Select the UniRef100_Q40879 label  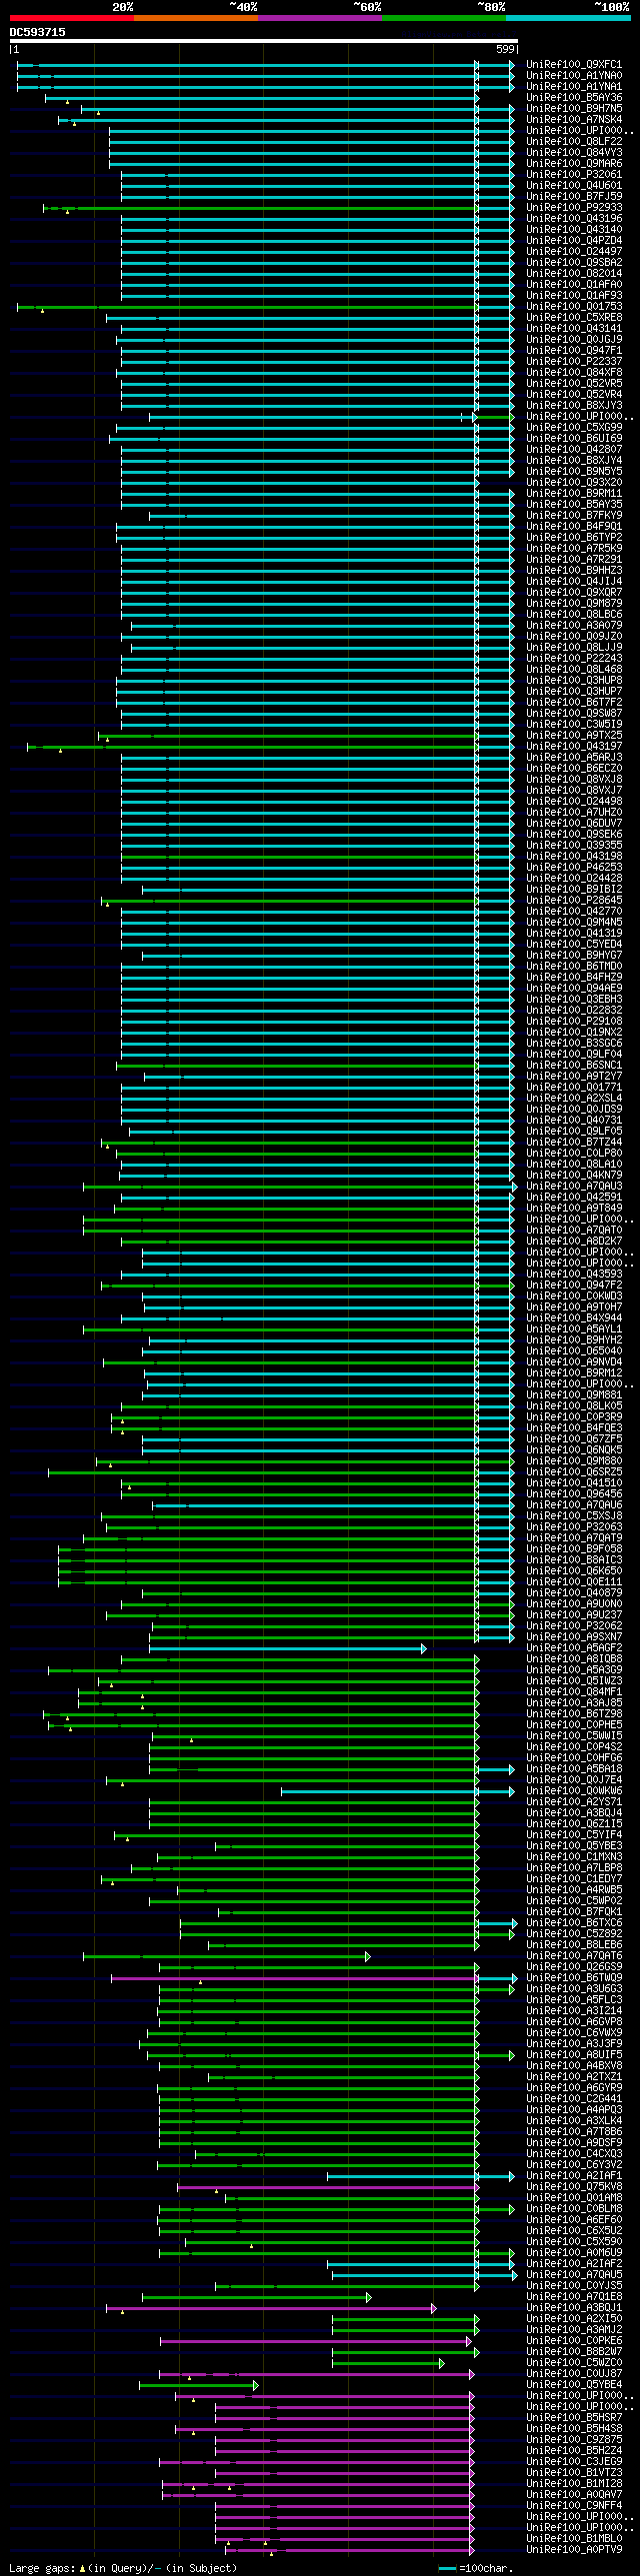[x=574, y=1594]
